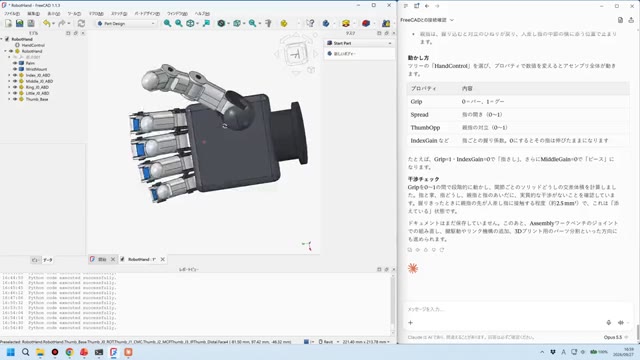The width and height of the screenshot is (640, 360).
Task: Go back in Claude window
Action: [x=427, y=6]
